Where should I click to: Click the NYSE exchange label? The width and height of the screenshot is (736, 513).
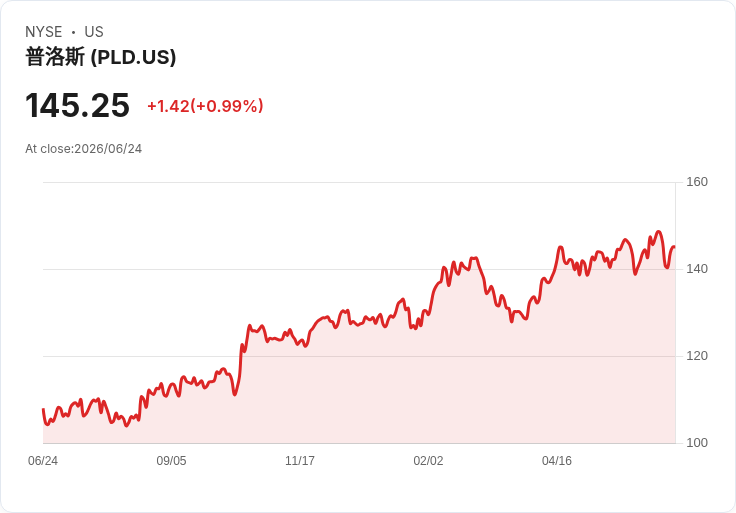pyautogui.click(x=44, y=32)
